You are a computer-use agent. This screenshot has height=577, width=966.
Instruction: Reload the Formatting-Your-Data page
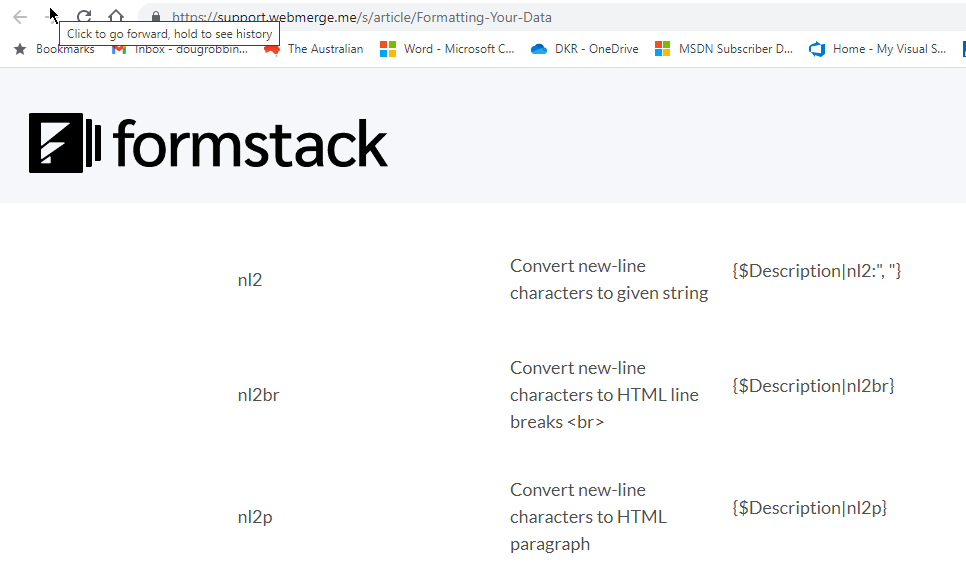tap(83, 16)
